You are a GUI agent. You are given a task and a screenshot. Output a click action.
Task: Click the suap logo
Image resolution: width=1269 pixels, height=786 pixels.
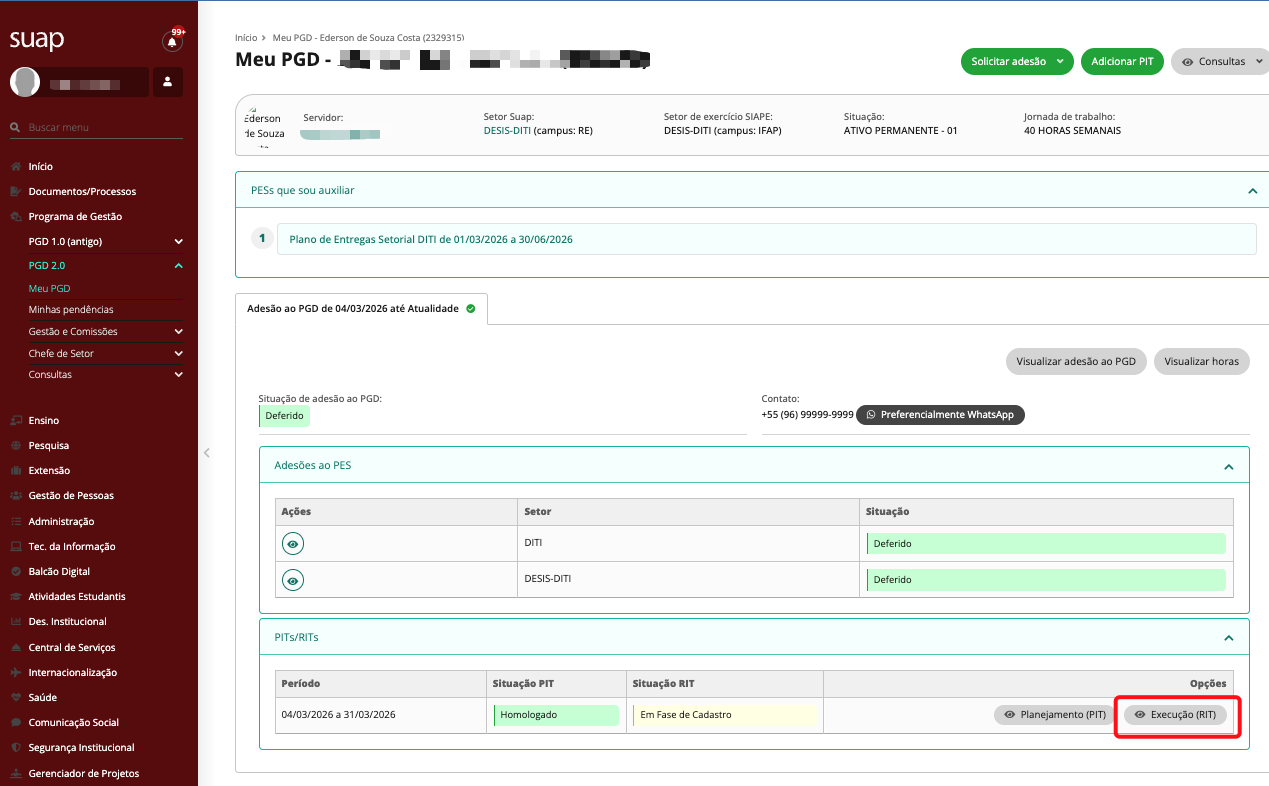[37, 40]
